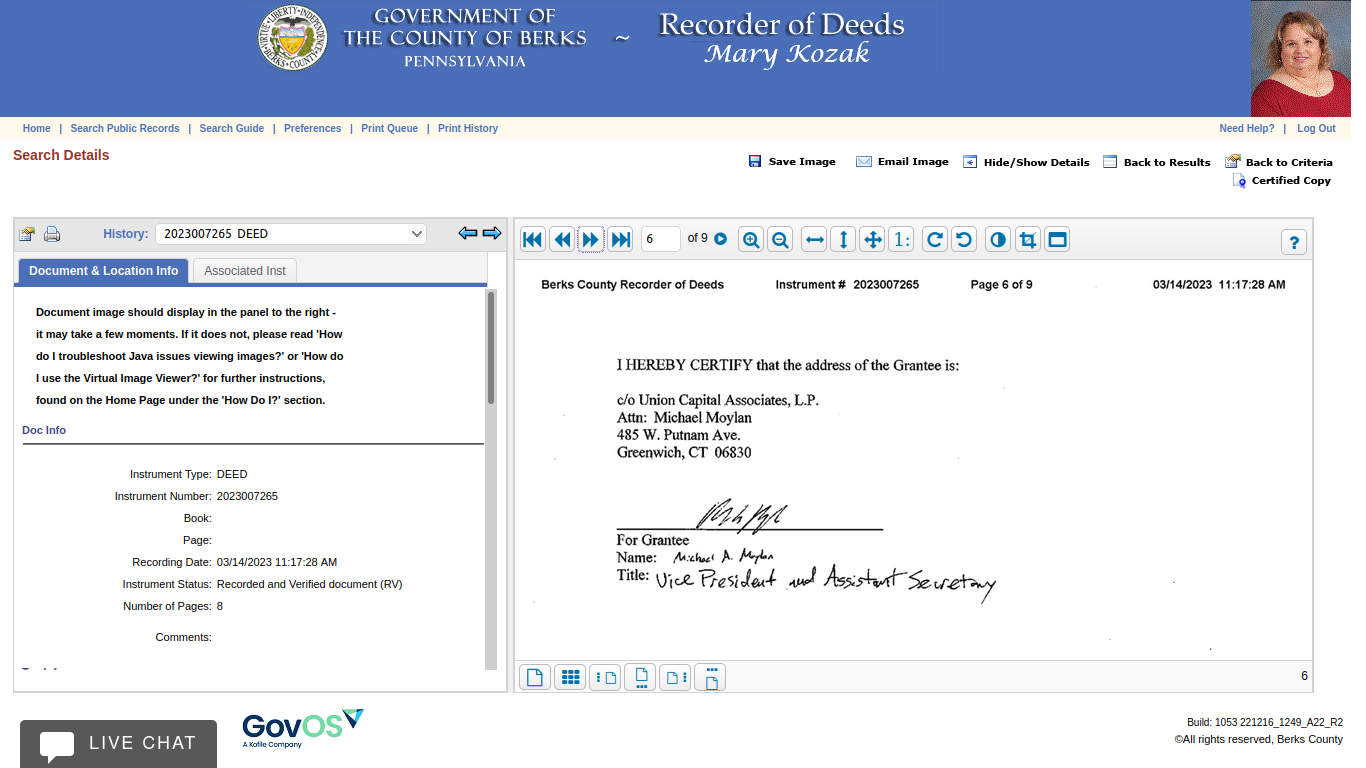1366x768 pixels.
Task: Rotate the image counterclockwise
Action: (963, 239)
